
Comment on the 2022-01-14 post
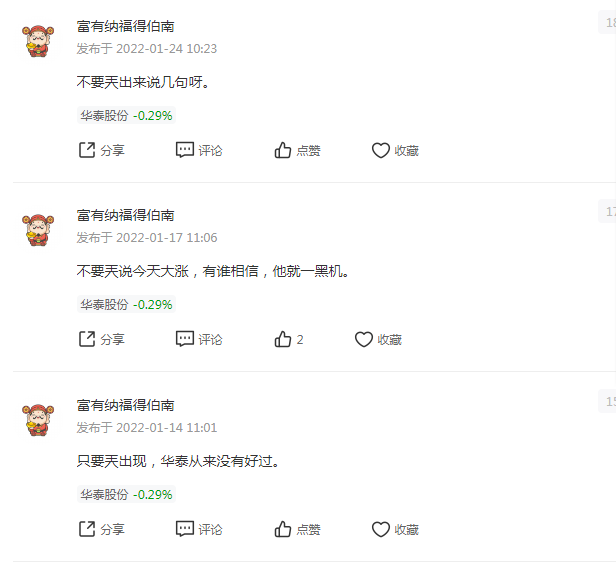pyautogui.click(x=199, y=529)
